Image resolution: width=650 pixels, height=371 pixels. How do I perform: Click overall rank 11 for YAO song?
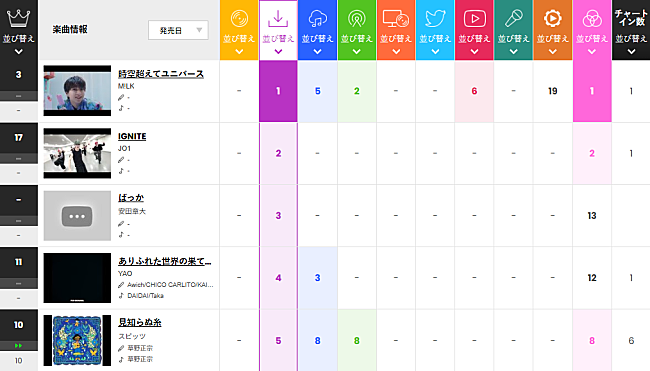pos(19,262)
